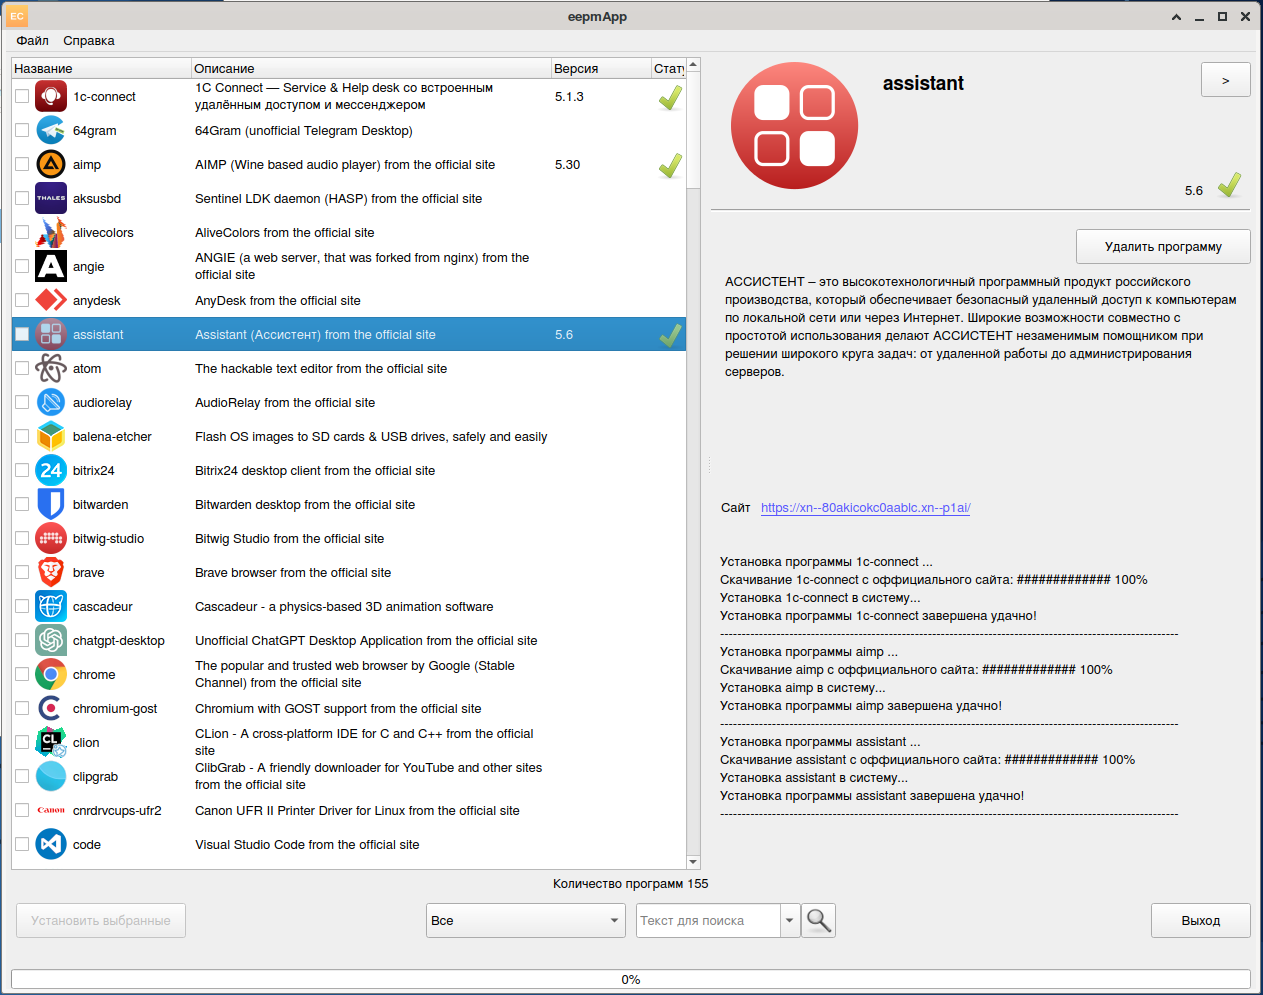Click the aksusbd Thales icon
1263x995 pixels.
coord(51,199)
